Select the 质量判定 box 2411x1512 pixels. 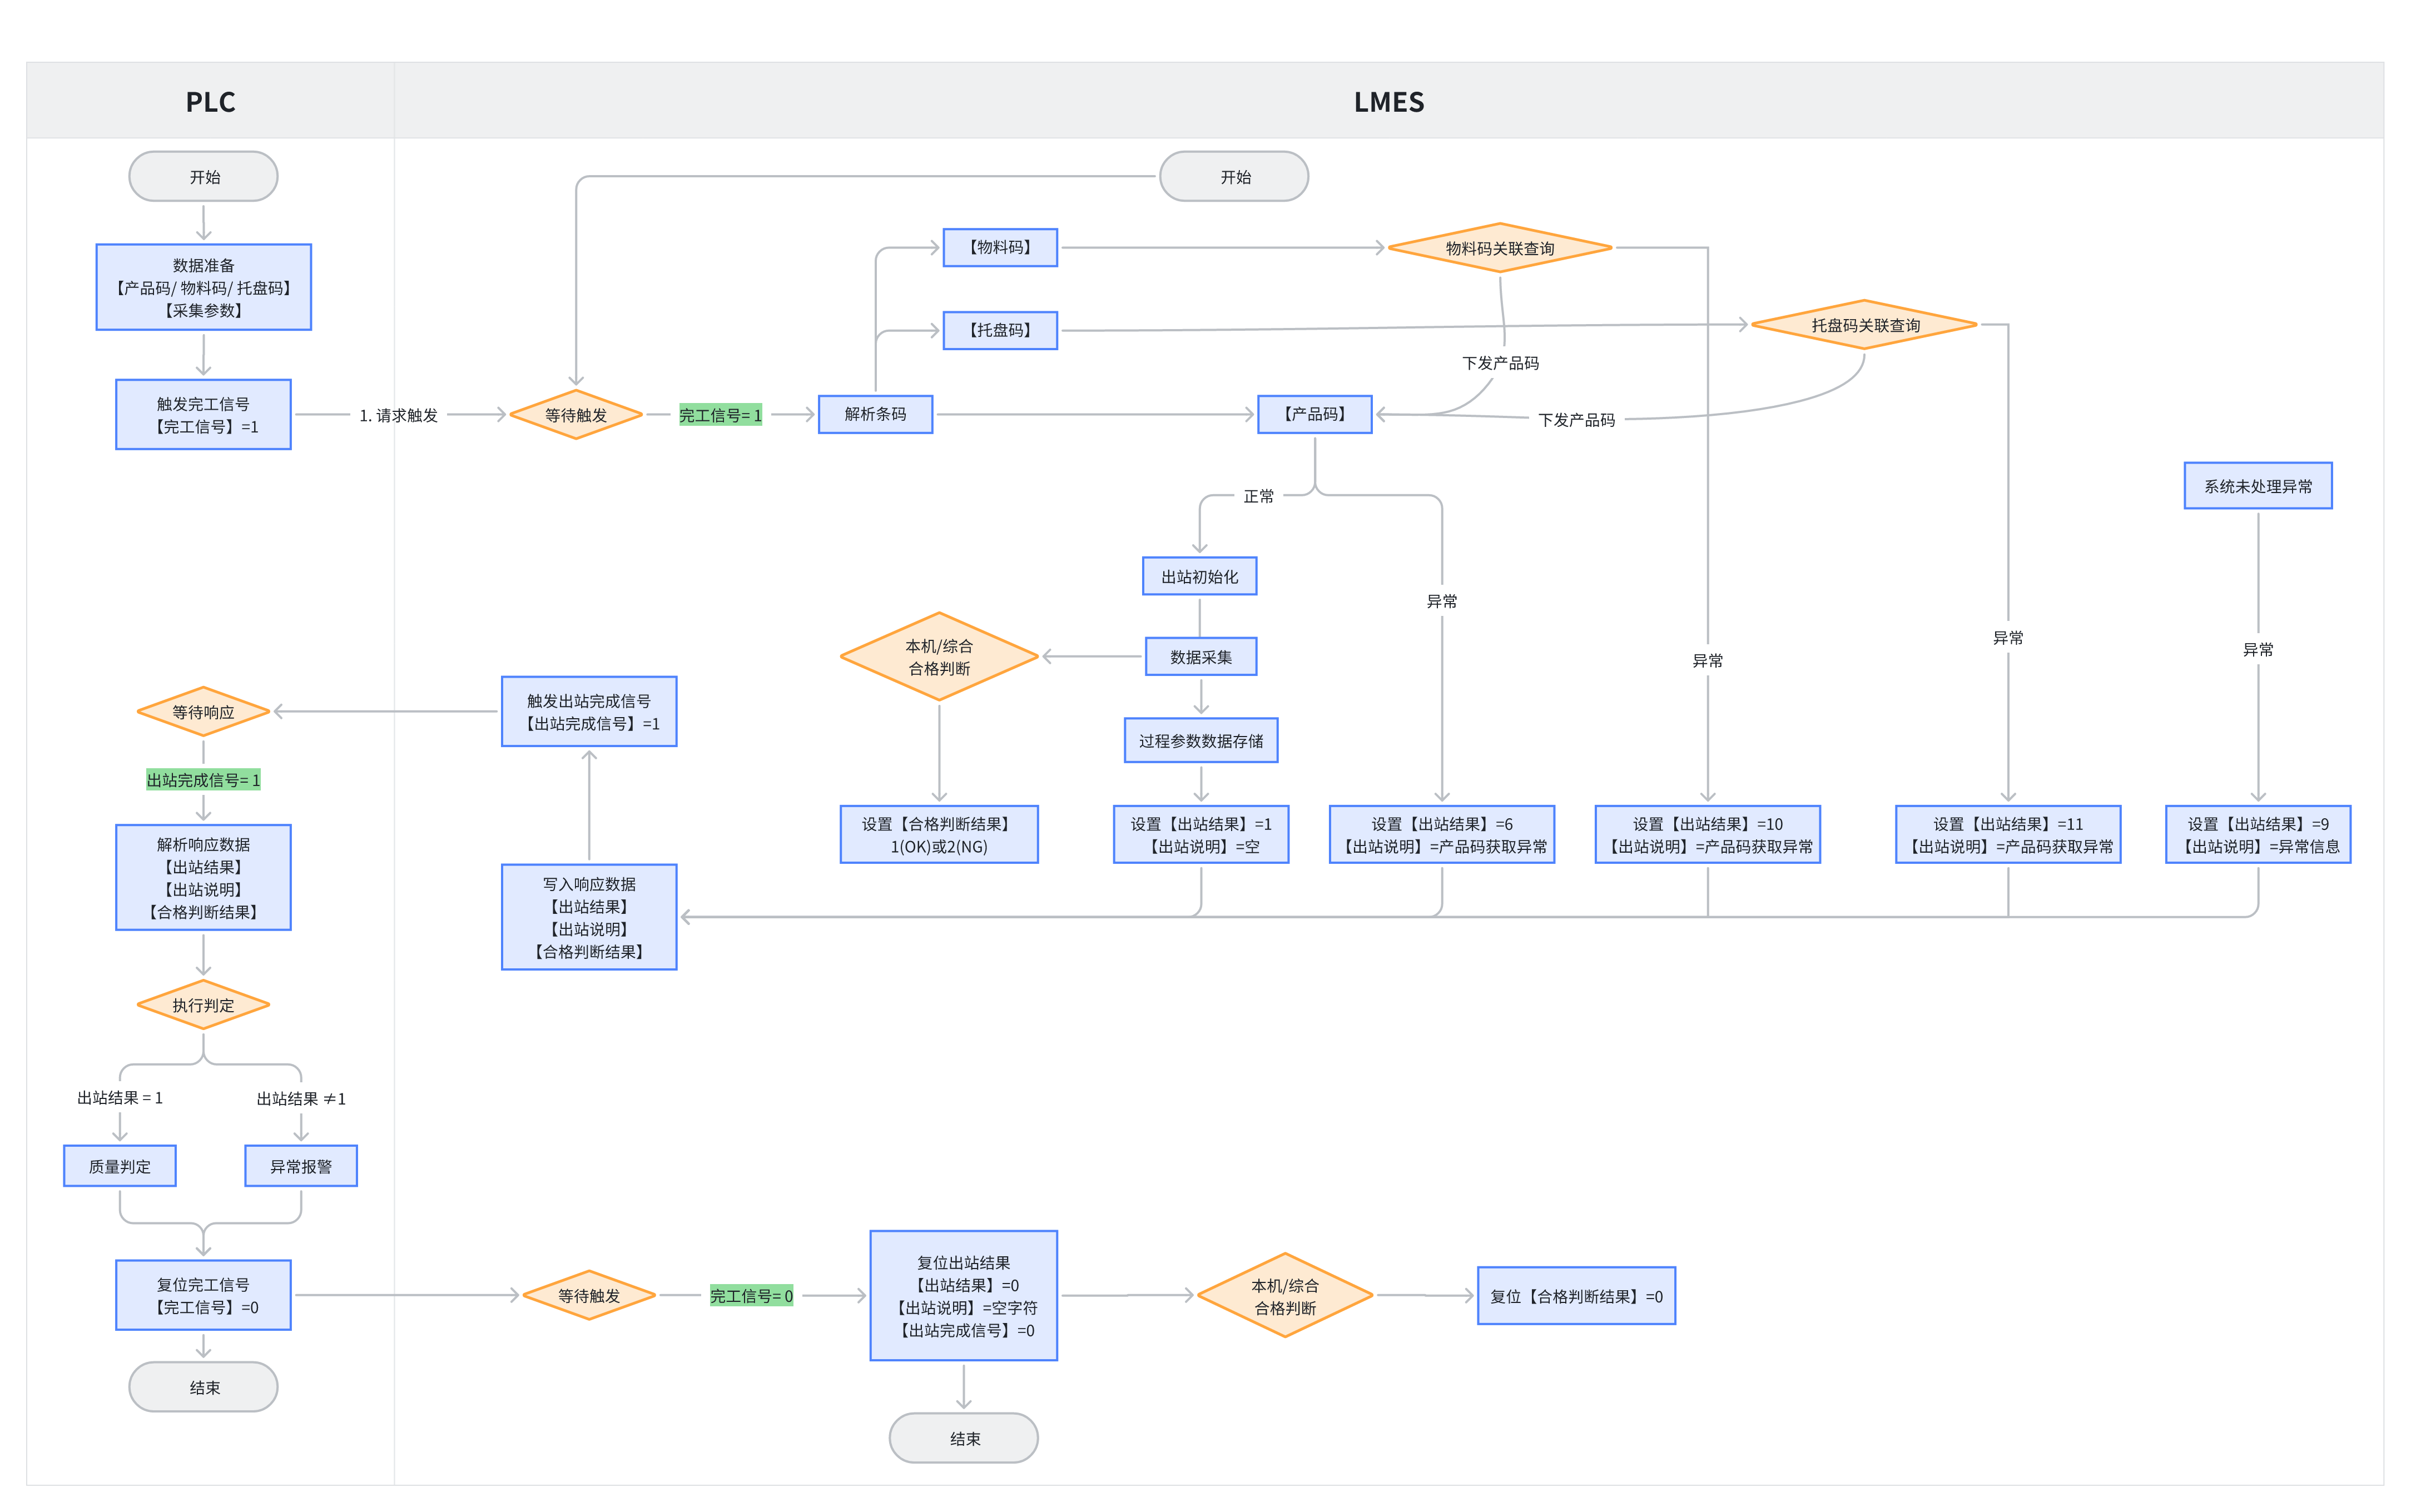click(119, 1166)
